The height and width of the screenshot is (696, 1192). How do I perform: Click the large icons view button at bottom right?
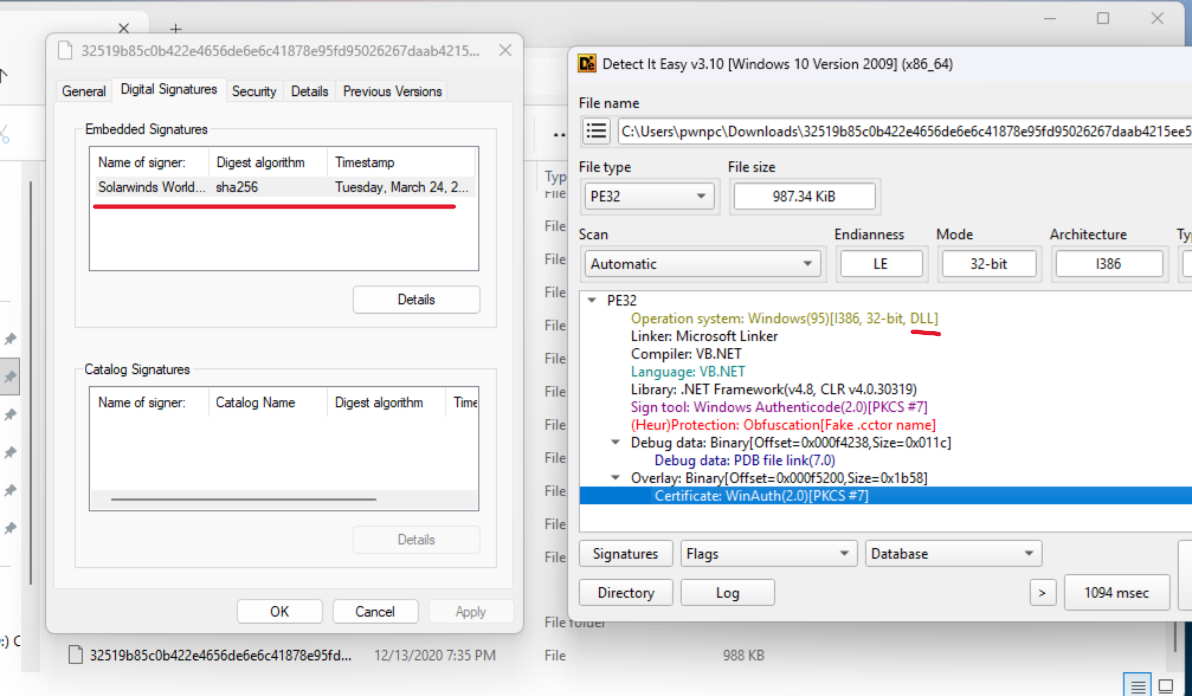[1166, 686]
